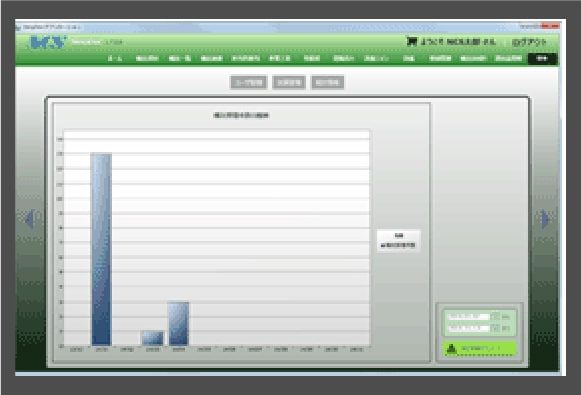
Task: Select the shortest blue bar in the chart
Action: click(153, 338)
